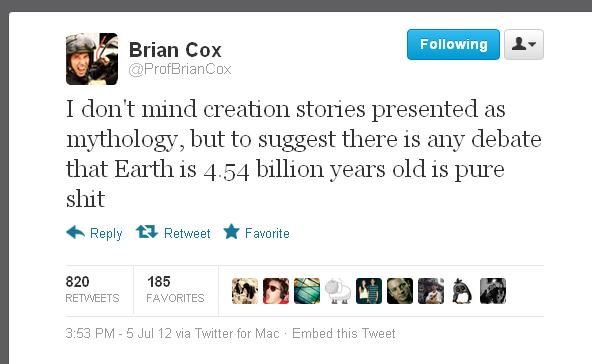
Task: Open the @ProfBrianCox handle link
Action: click(180, 69)
